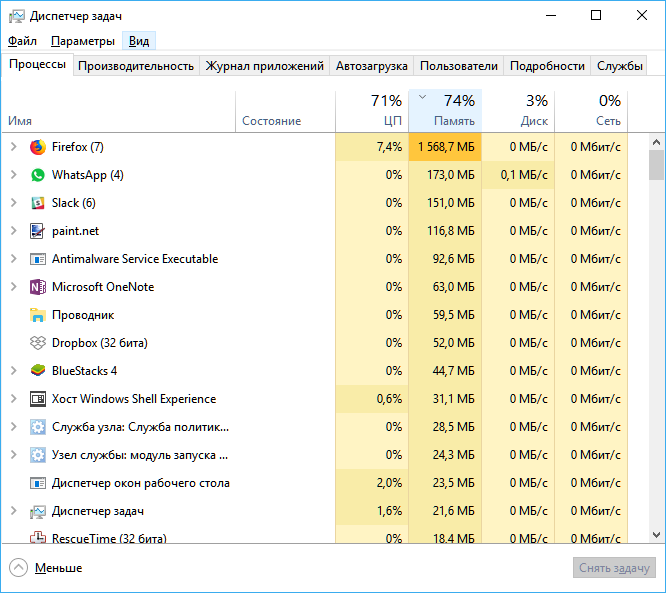Expand the WhatsApp process group
Image resolution: width=666 pixels, height=593 pixels.
pos(13,175)
